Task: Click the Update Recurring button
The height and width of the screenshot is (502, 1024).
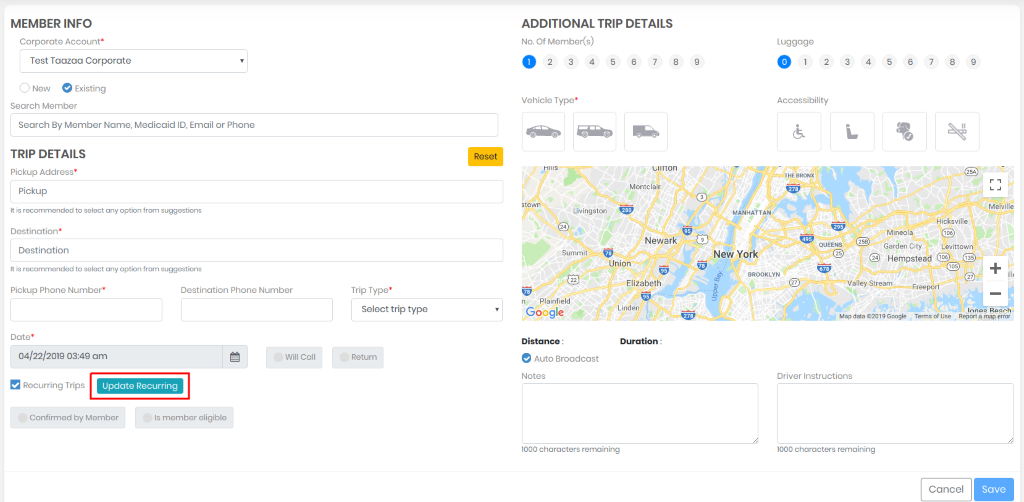Action: pyautogui.click(x=140, y=386)
